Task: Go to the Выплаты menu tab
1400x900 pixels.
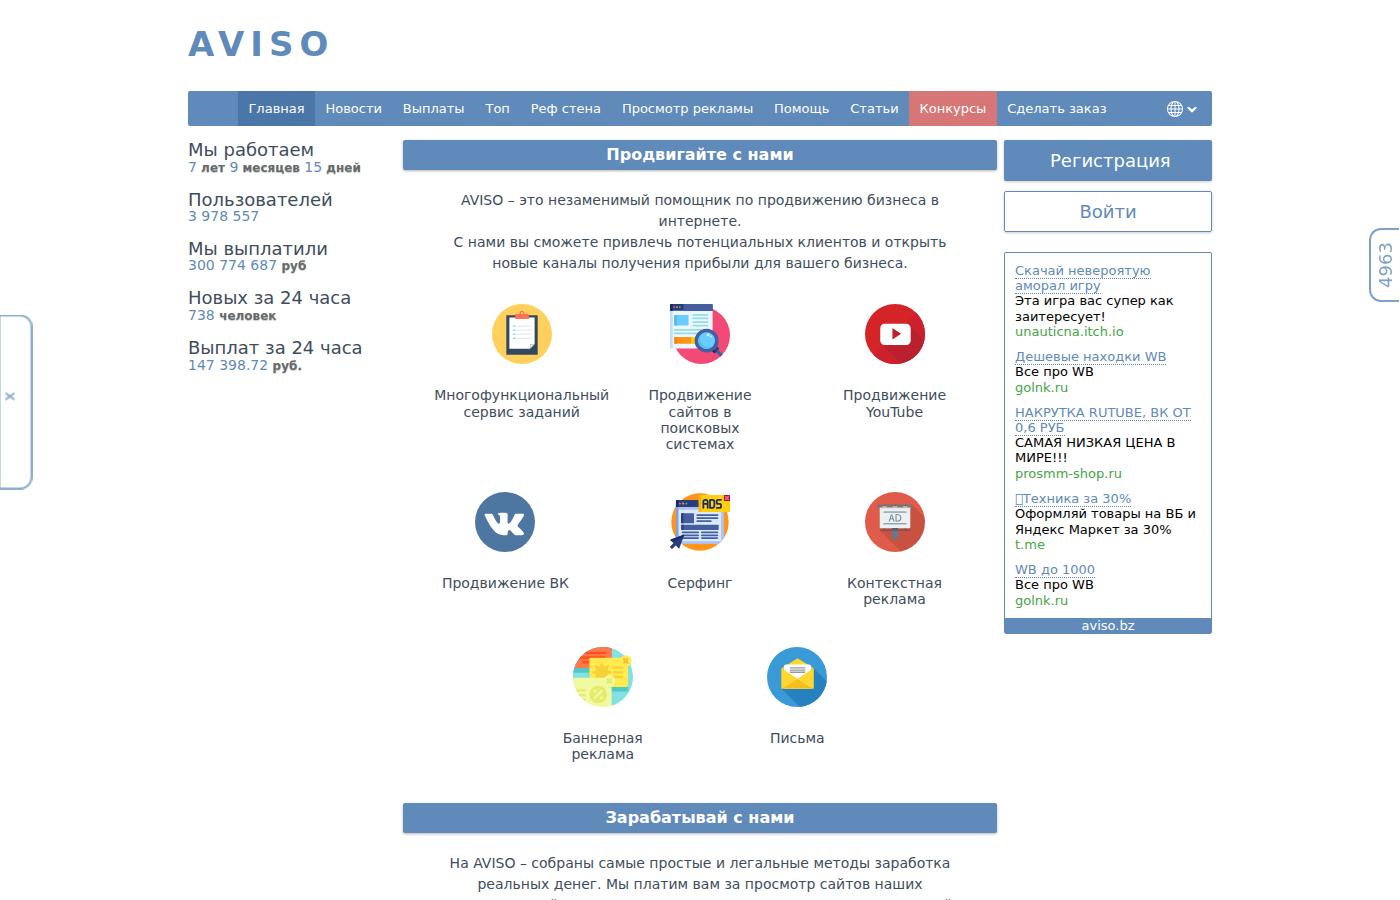Action: [433, 109]
